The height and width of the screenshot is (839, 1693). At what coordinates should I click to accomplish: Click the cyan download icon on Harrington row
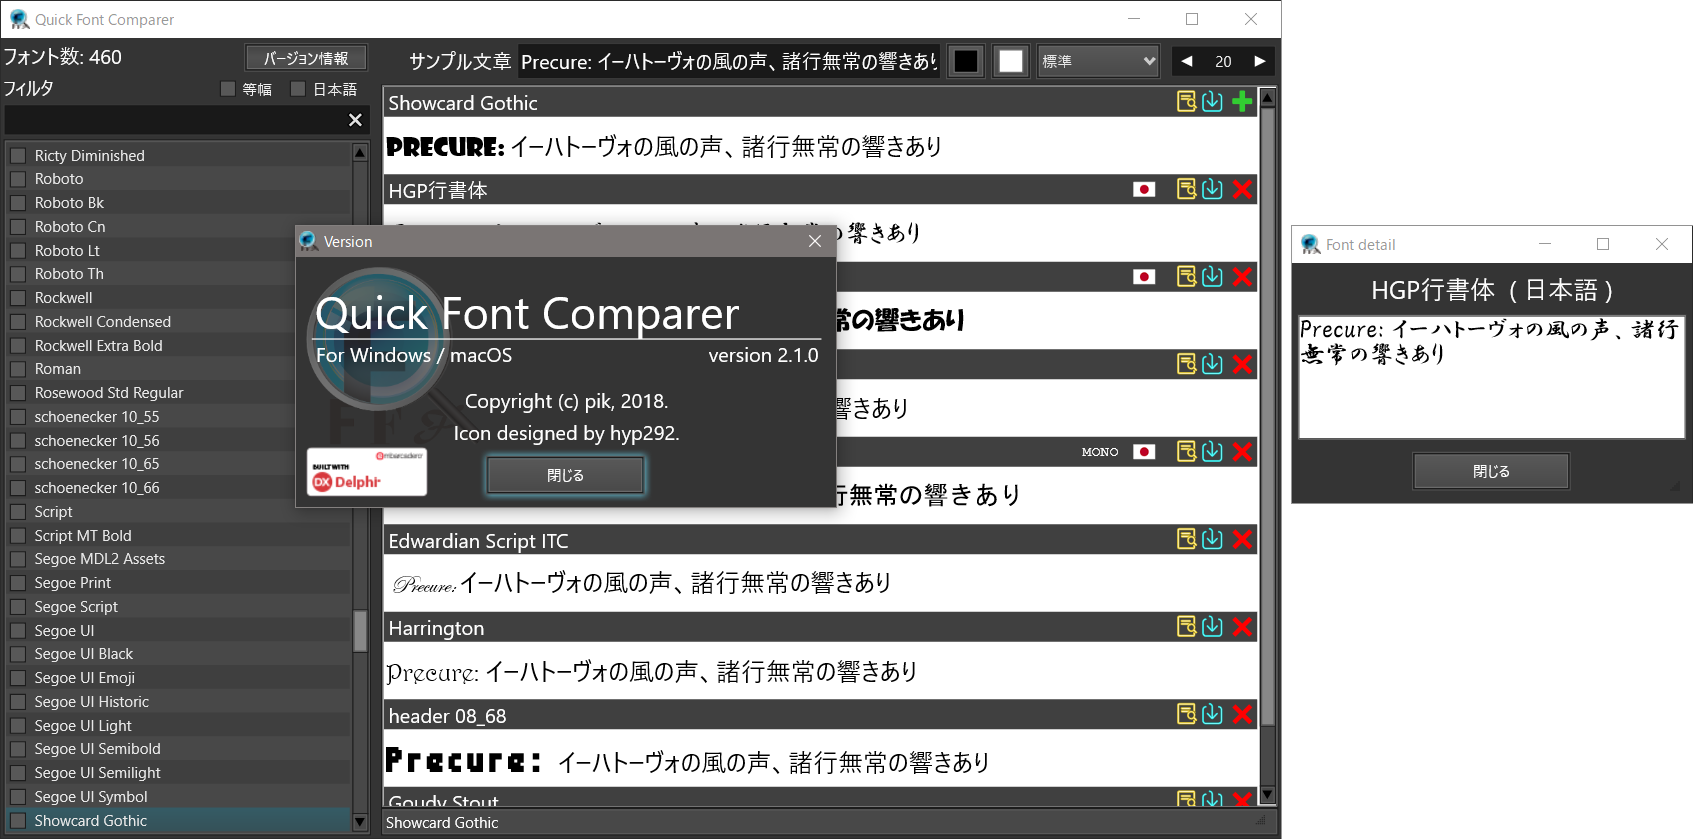[1212, 626]
